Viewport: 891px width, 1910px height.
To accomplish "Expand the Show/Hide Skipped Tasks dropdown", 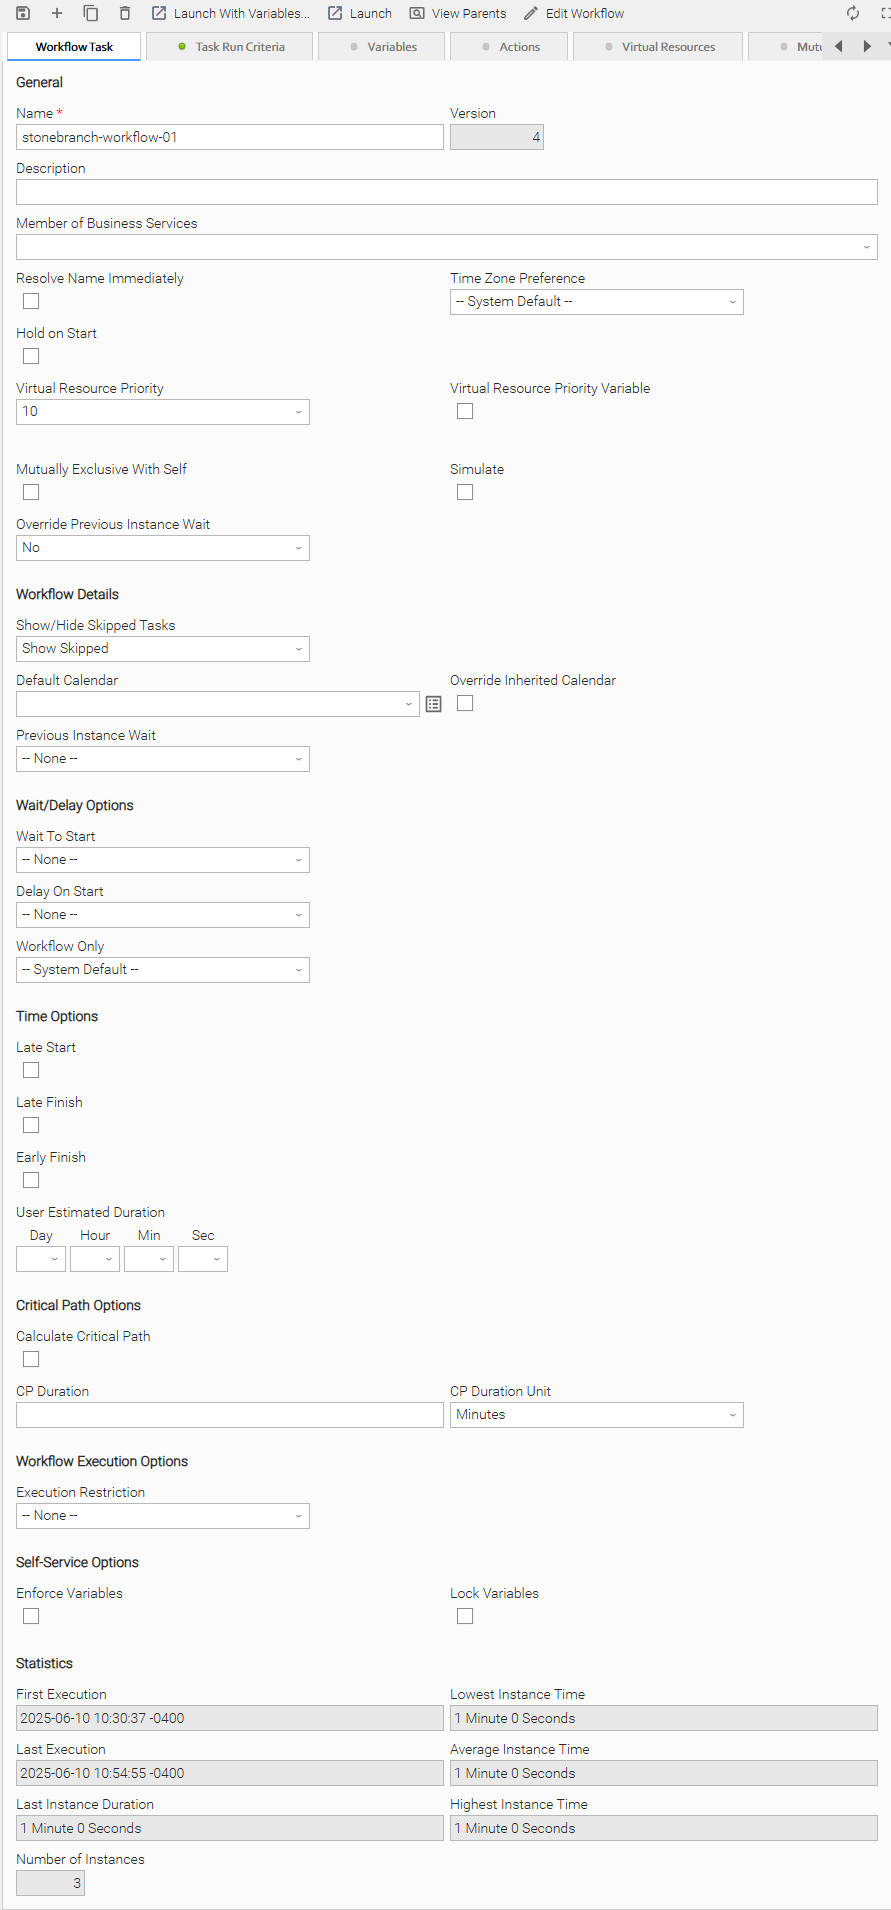I will (163, 649).
